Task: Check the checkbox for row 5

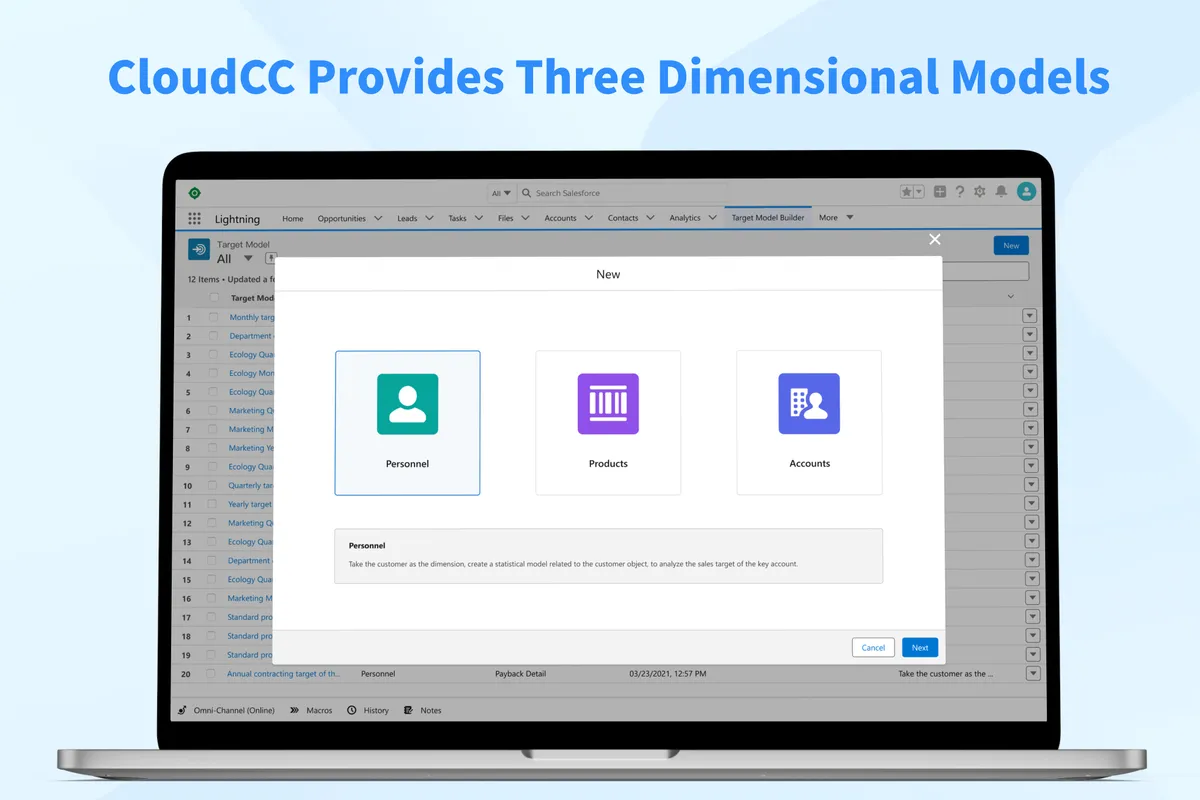Action: tap(214, 392)
